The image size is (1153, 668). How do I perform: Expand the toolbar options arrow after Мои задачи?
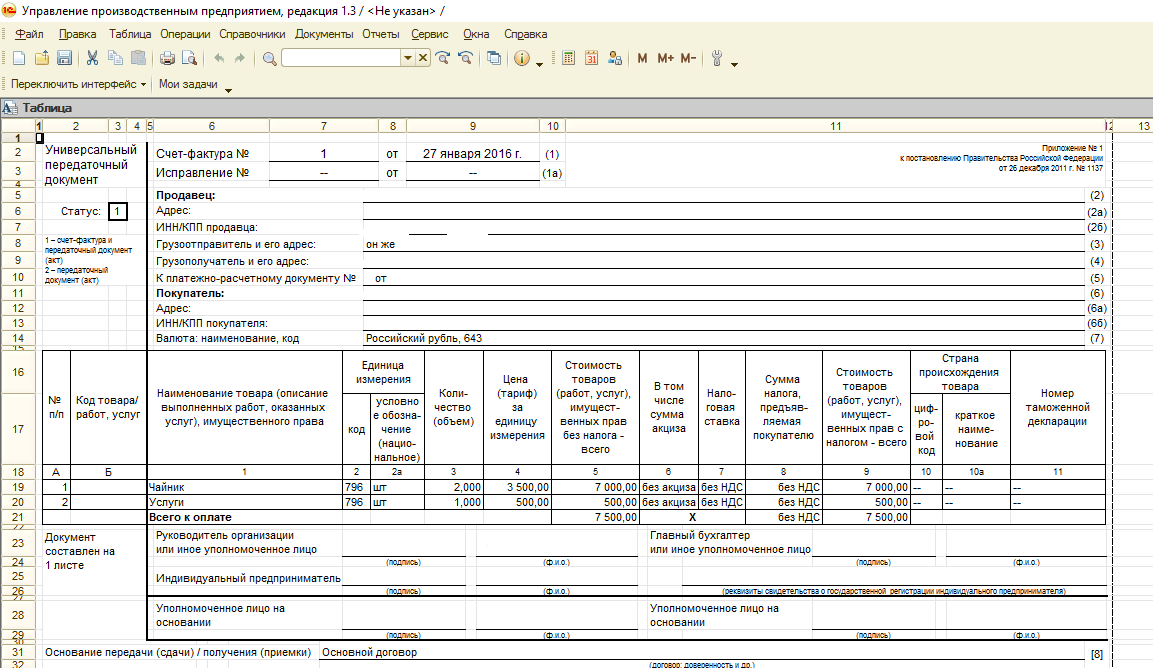coord(228,90)
